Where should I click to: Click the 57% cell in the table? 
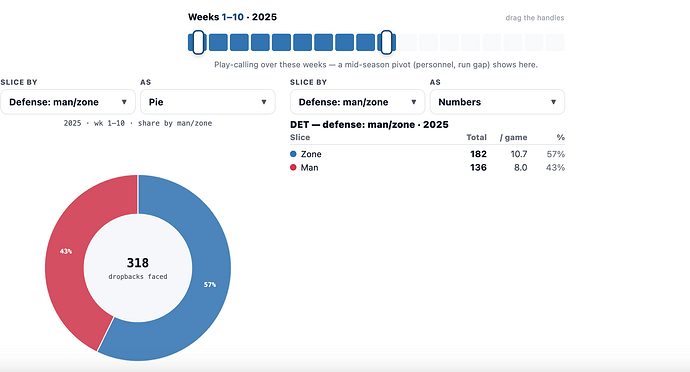coord(556,154)
